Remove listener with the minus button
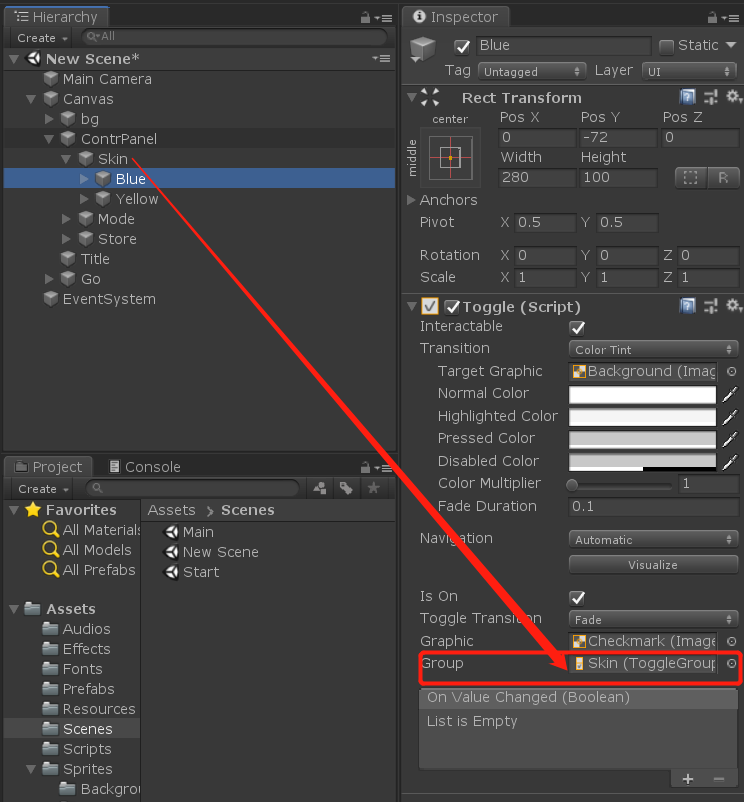Screen dimensions: 744x802 tap(719, 779)
